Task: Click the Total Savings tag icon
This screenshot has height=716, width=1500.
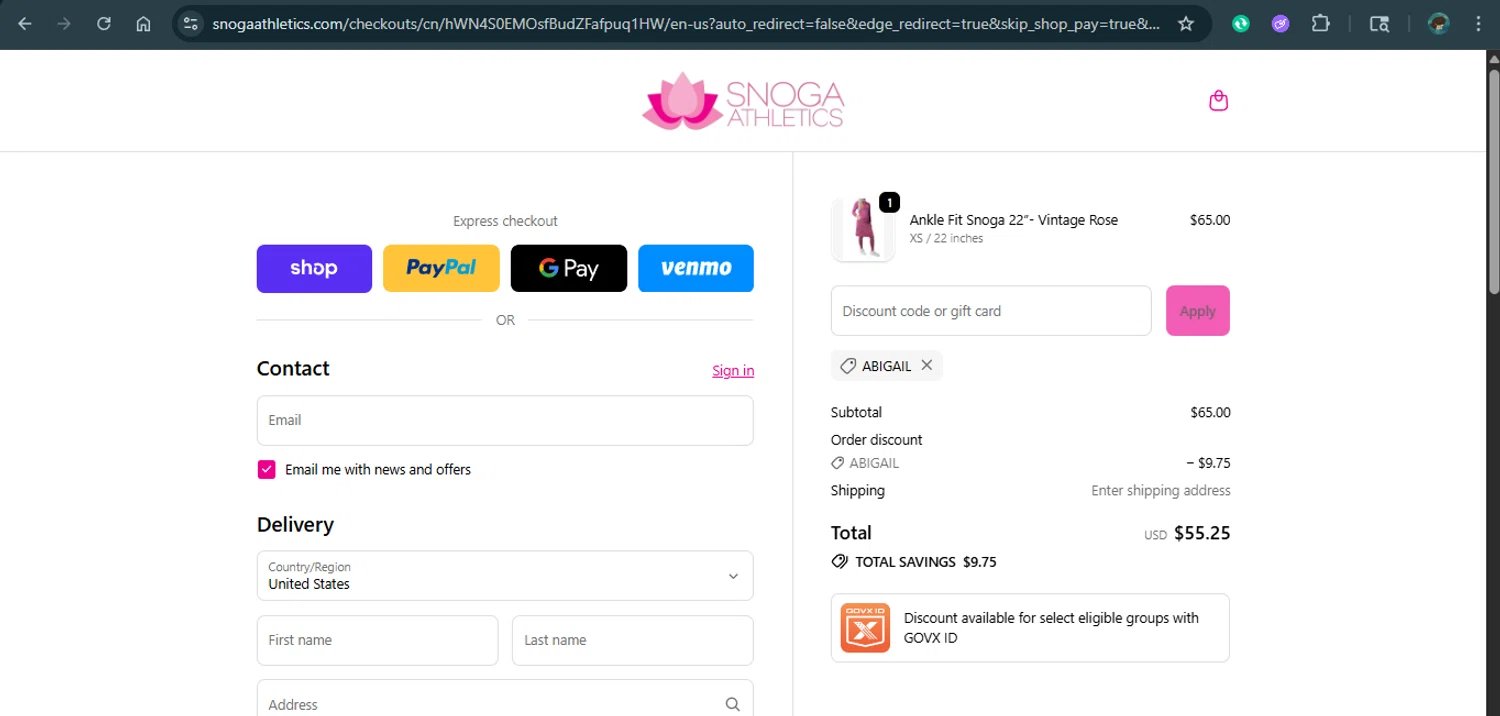Action: tap(840, 562)
